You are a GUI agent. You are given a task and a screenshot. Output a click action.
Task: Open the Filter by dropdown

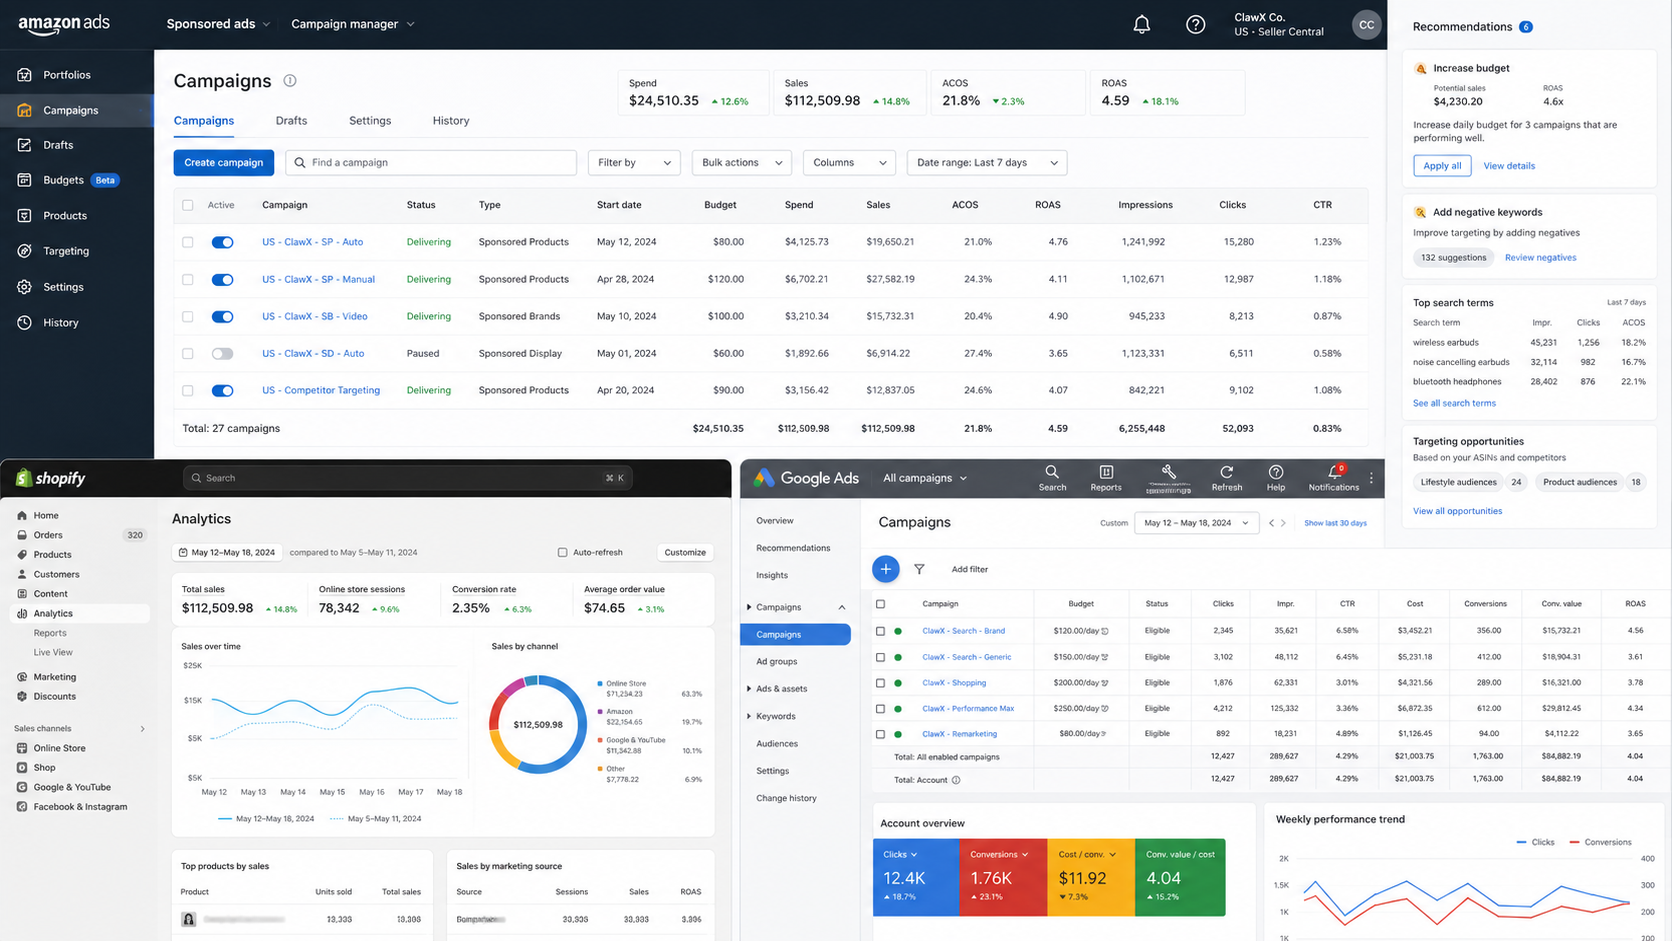click(x=634, y=162)
